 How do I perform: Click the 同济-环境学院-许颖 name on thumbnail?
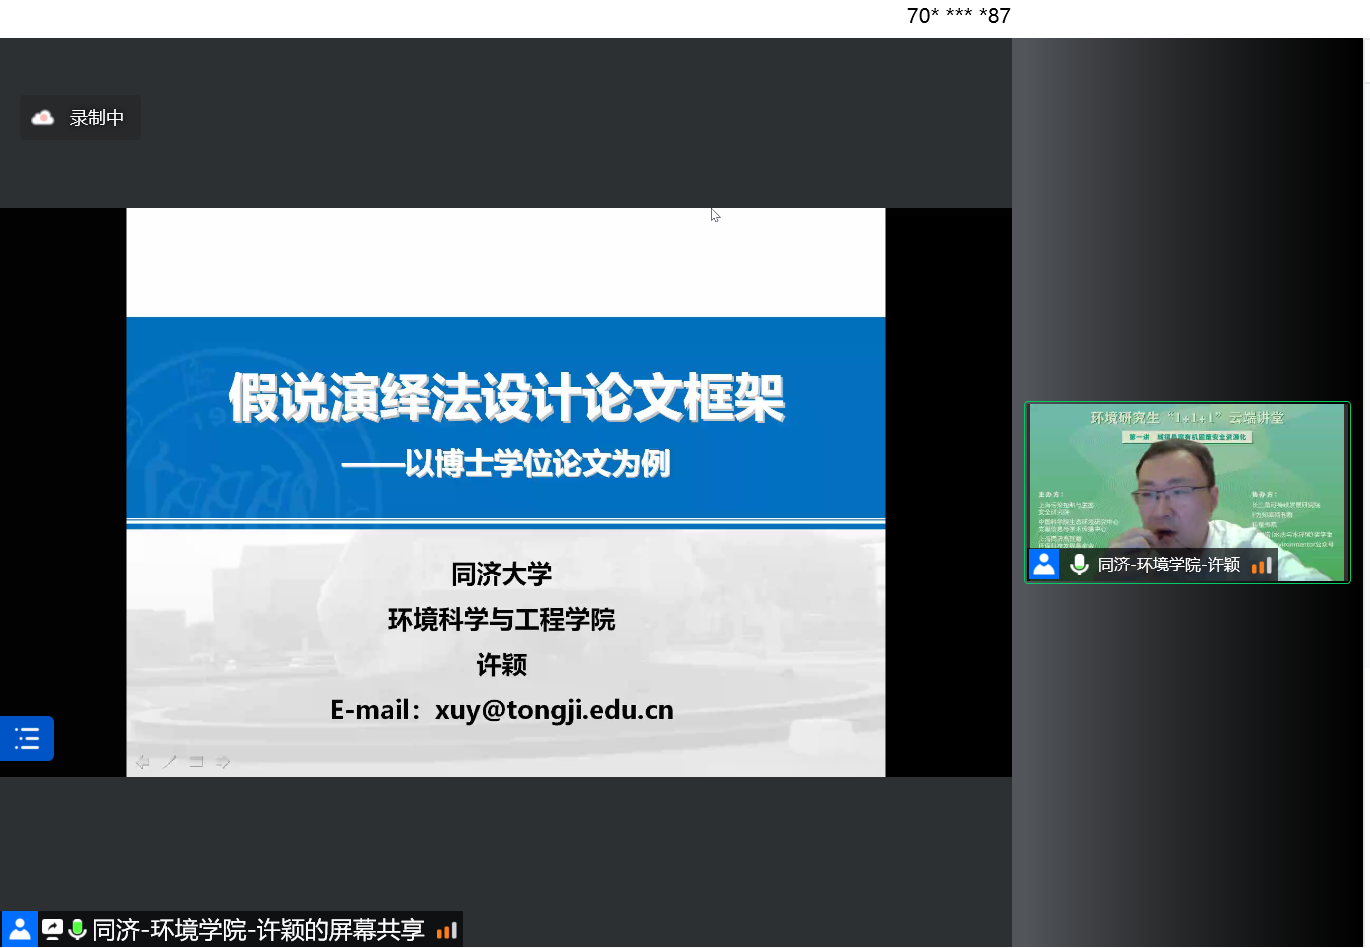point(1168,565)
